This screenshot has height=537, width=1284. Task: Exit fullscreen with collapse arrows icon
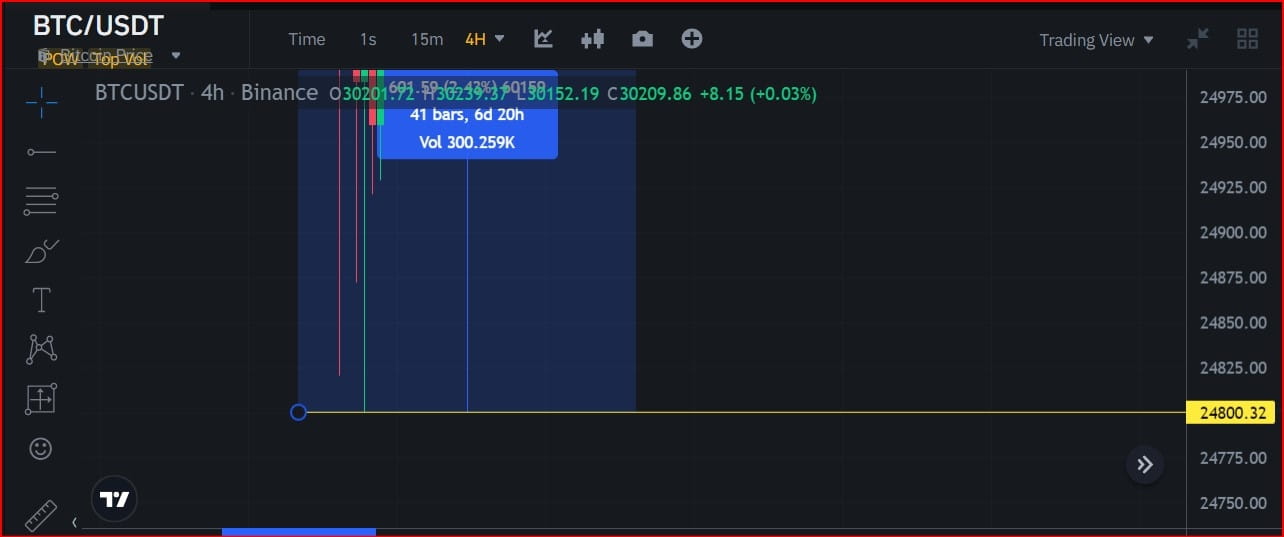pyautogui.click(x=1197, y=39)
